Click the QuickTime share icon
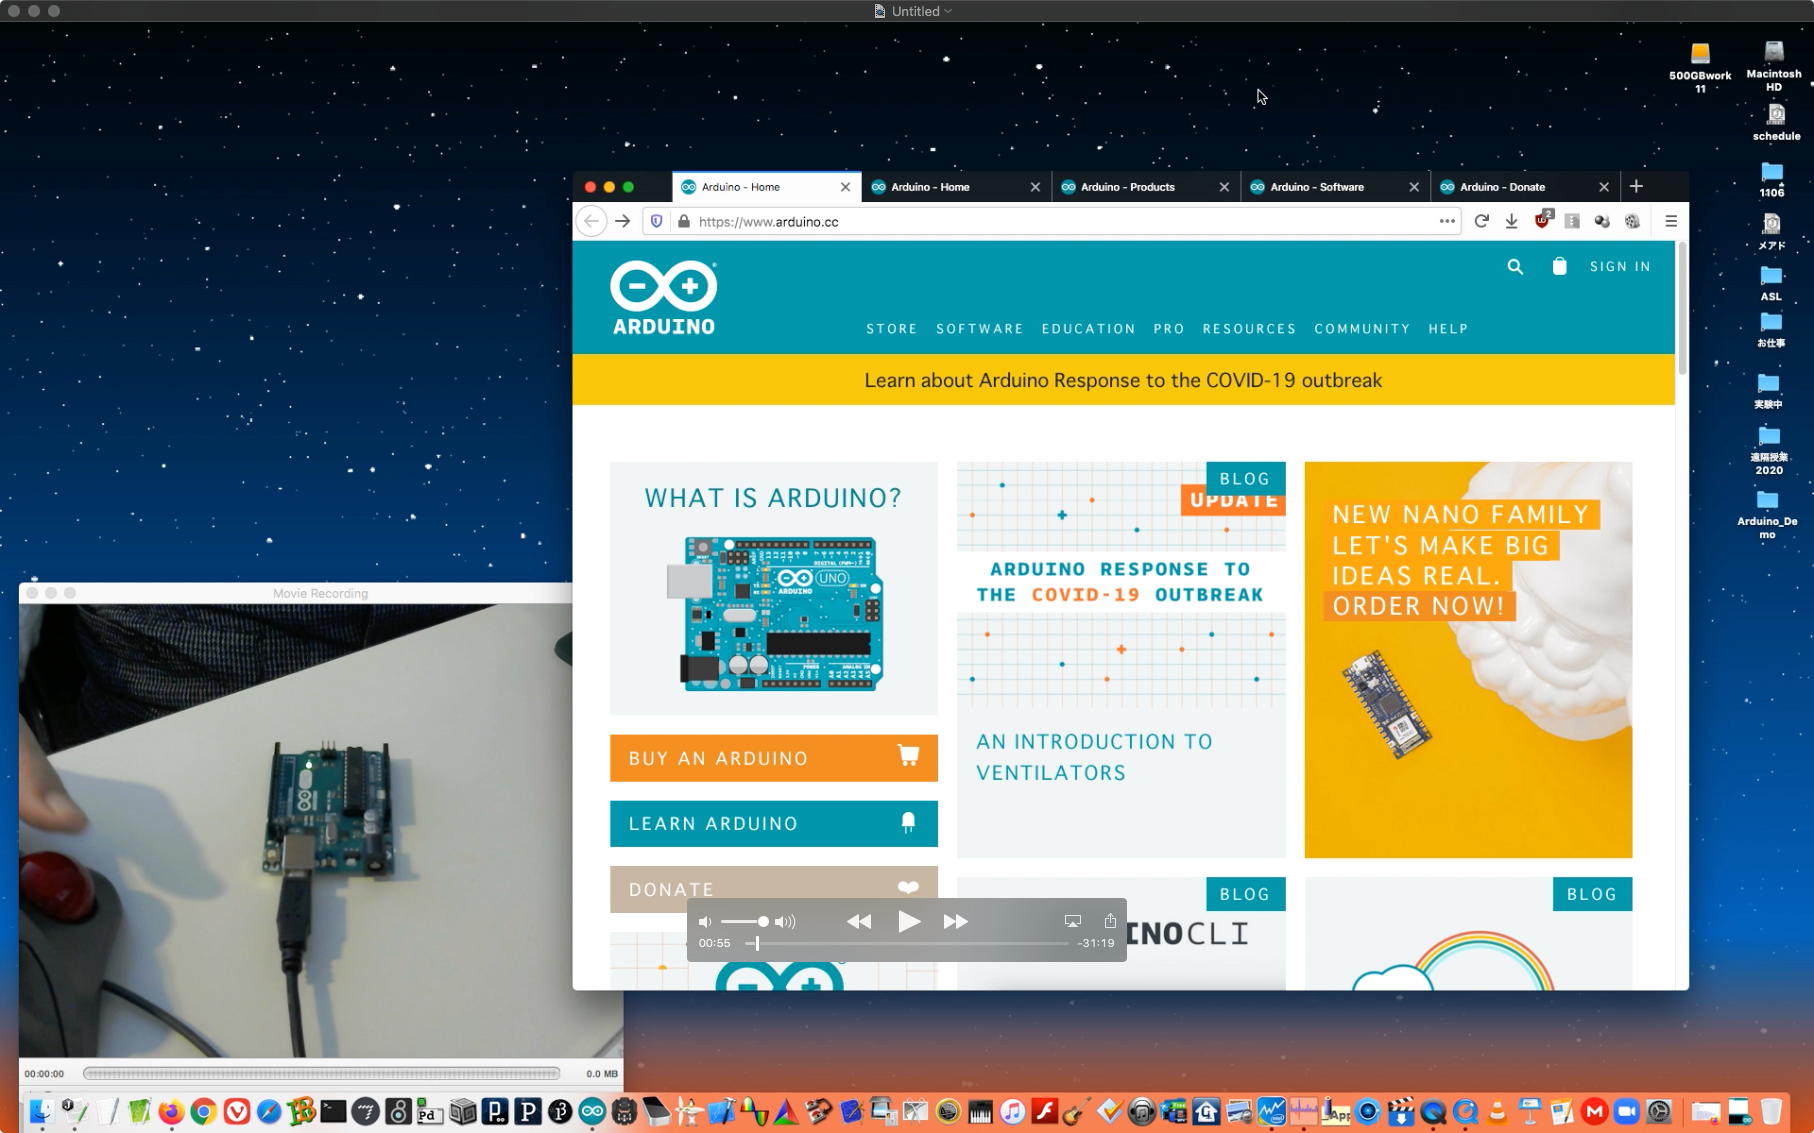The height and width of the screenshot is (1133, 1814). coord(1110,921)
